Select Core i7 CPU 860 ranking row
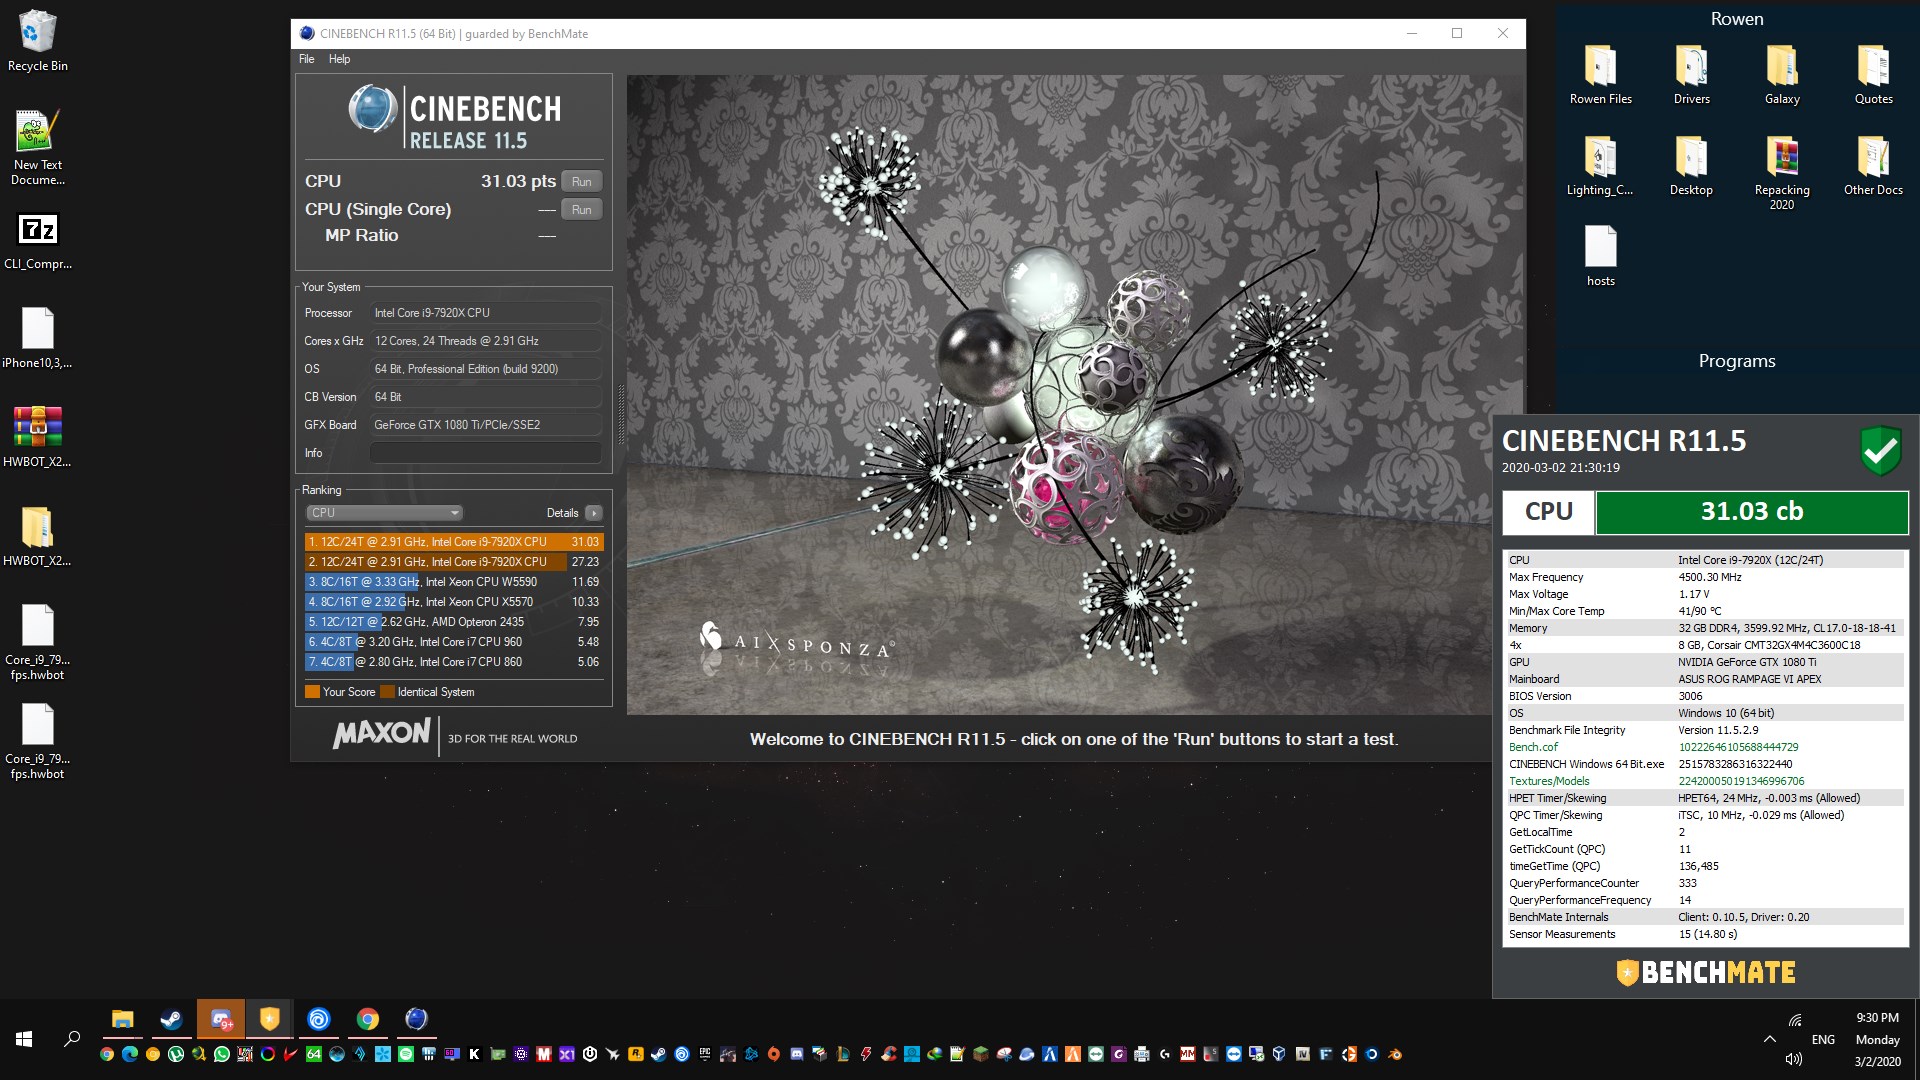Image resolution: width=1920 pixels, height=1080 pixels. tap(454, 662)
